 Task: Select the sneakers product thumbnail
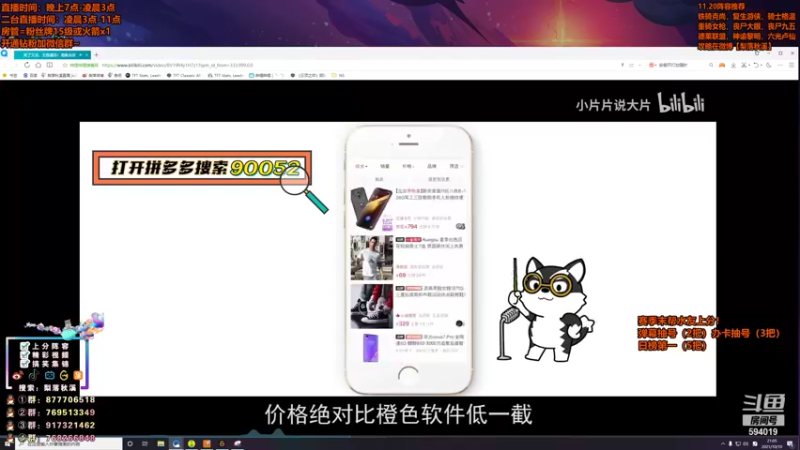[x=371, y=306]
